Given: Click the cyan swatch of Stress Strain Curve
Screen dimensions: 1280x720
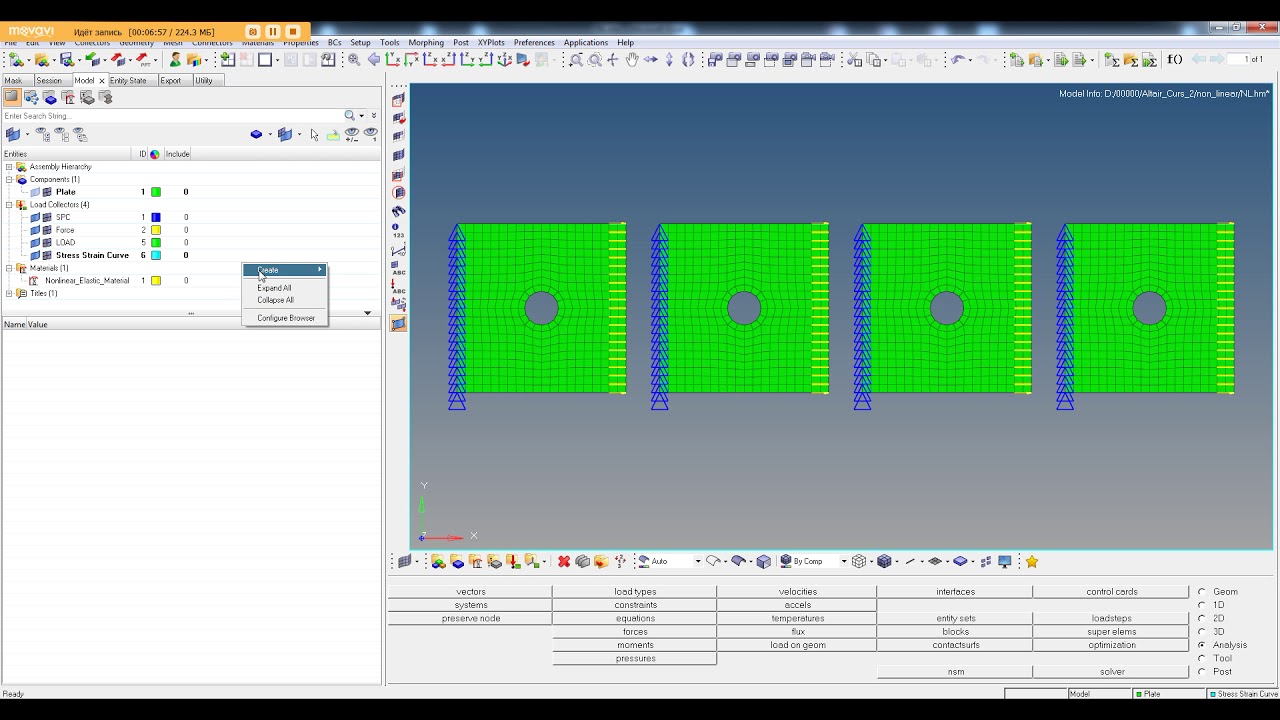Looking at the screenshot, I should coord(156,255).
